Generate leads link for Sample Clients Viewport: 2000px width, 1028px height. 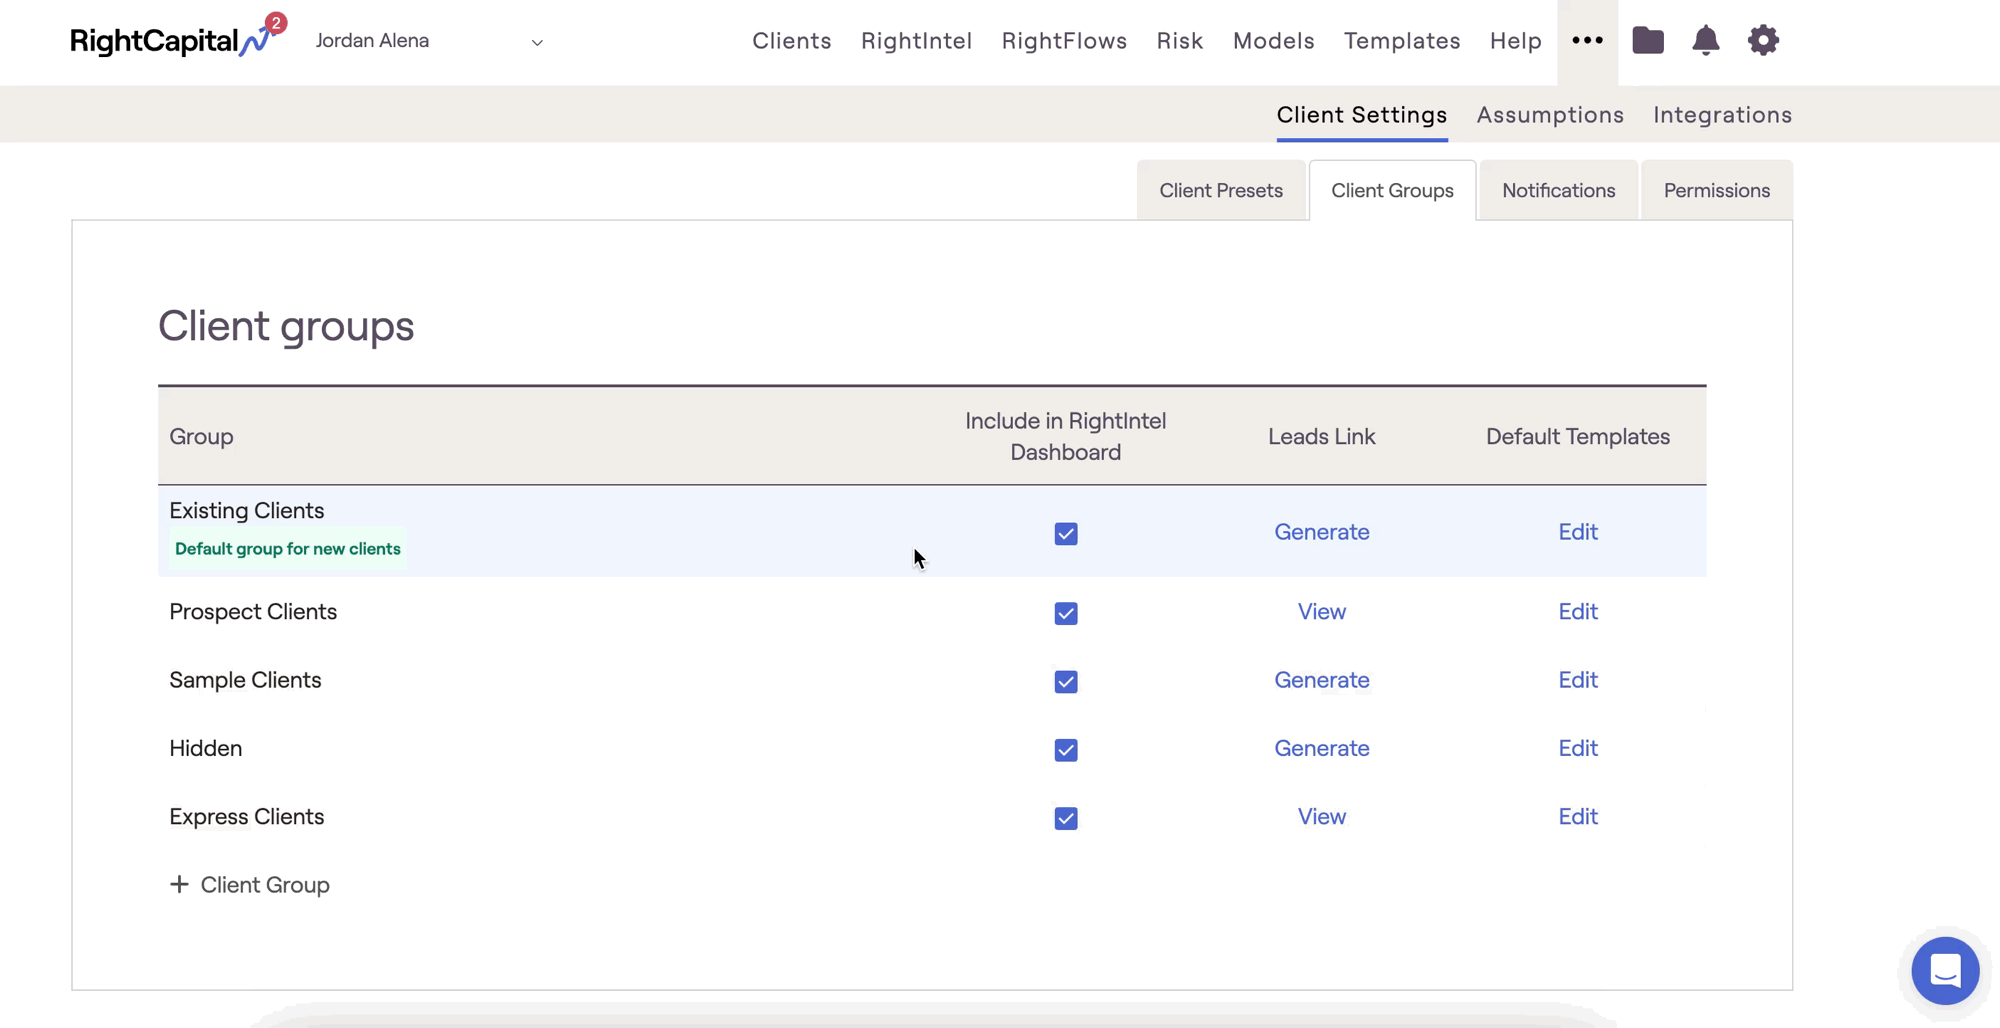tap(1321, 680)
